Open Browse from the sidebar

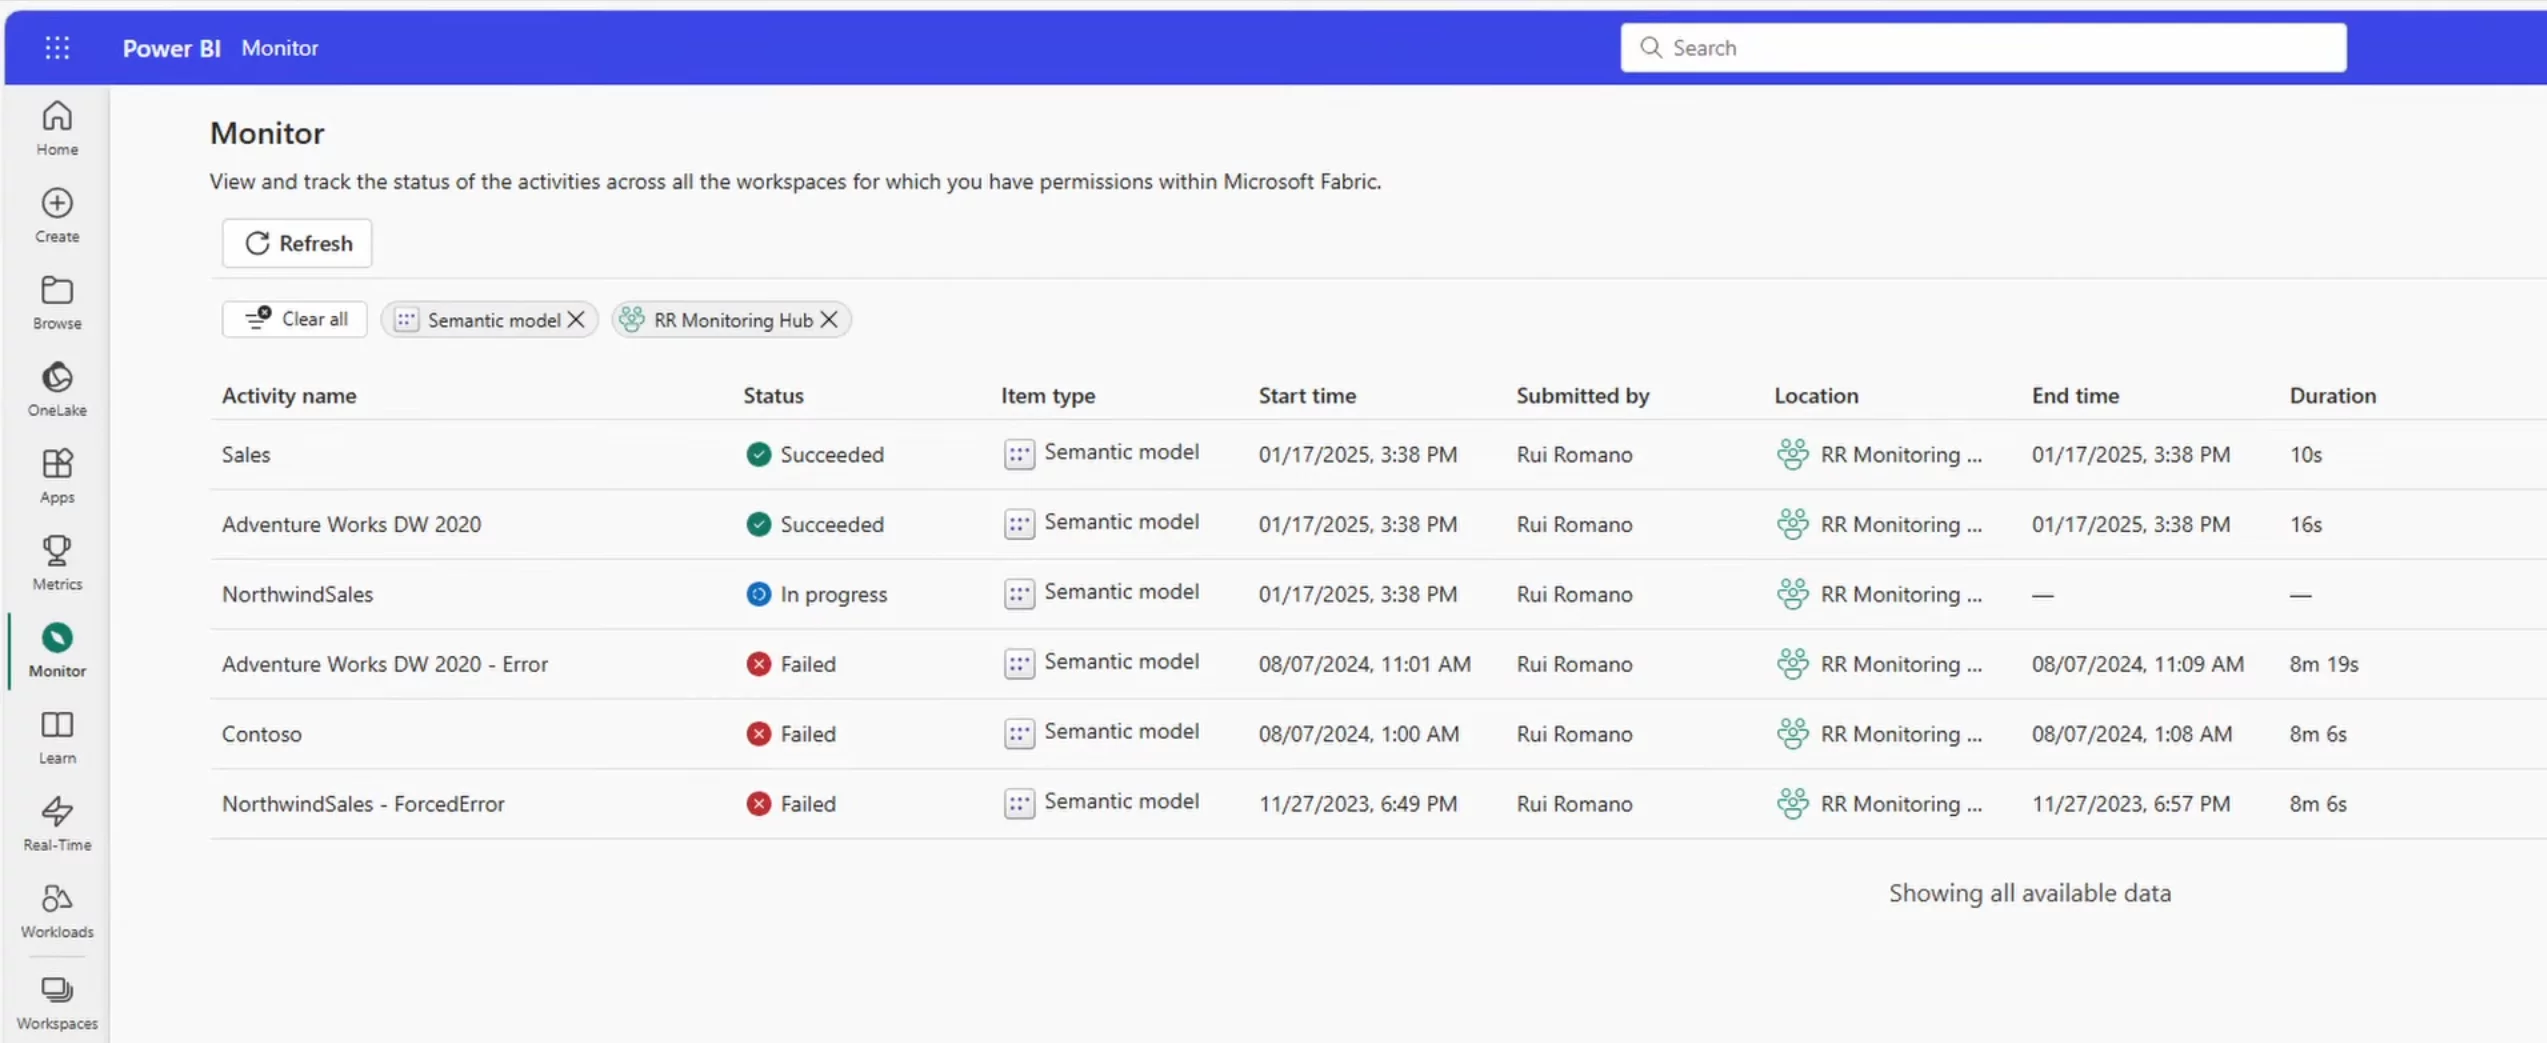pos(57,300)
